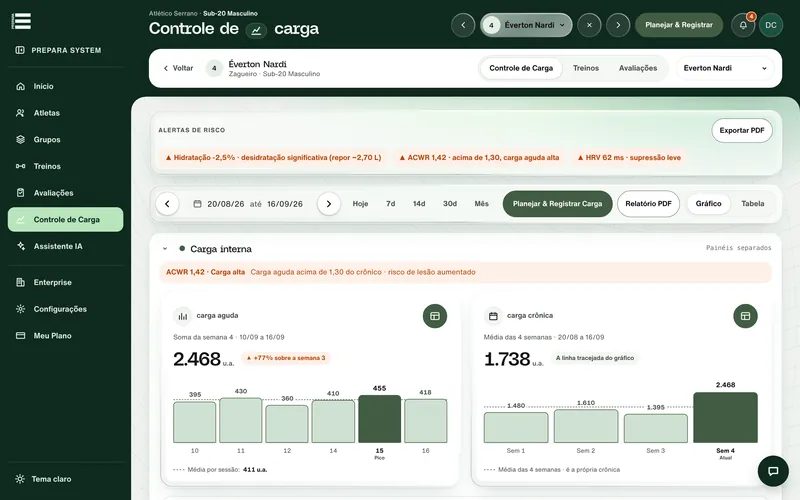Open Enterprise in sidebar
The image size is (800, 500).
coord(65,282)
